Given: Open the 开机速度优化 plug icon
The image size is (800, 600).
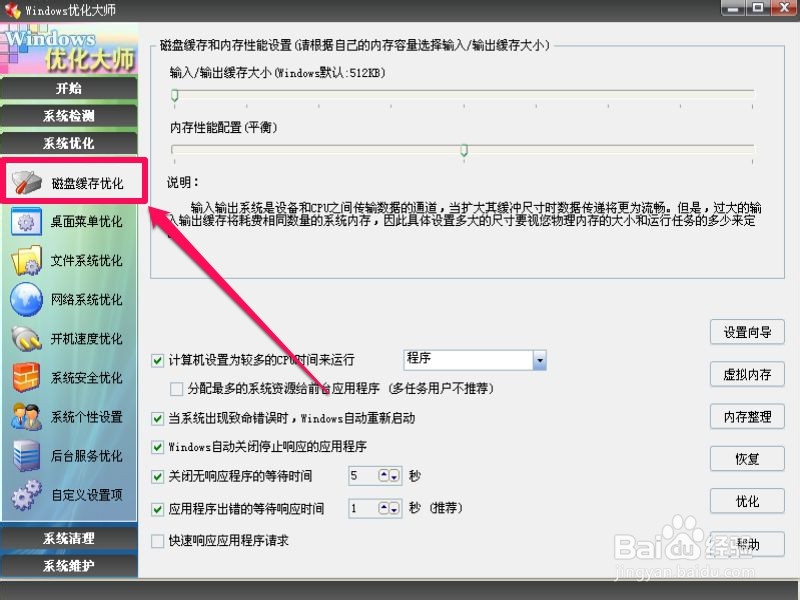Looking at the screenshot, I should coord(26,338).
